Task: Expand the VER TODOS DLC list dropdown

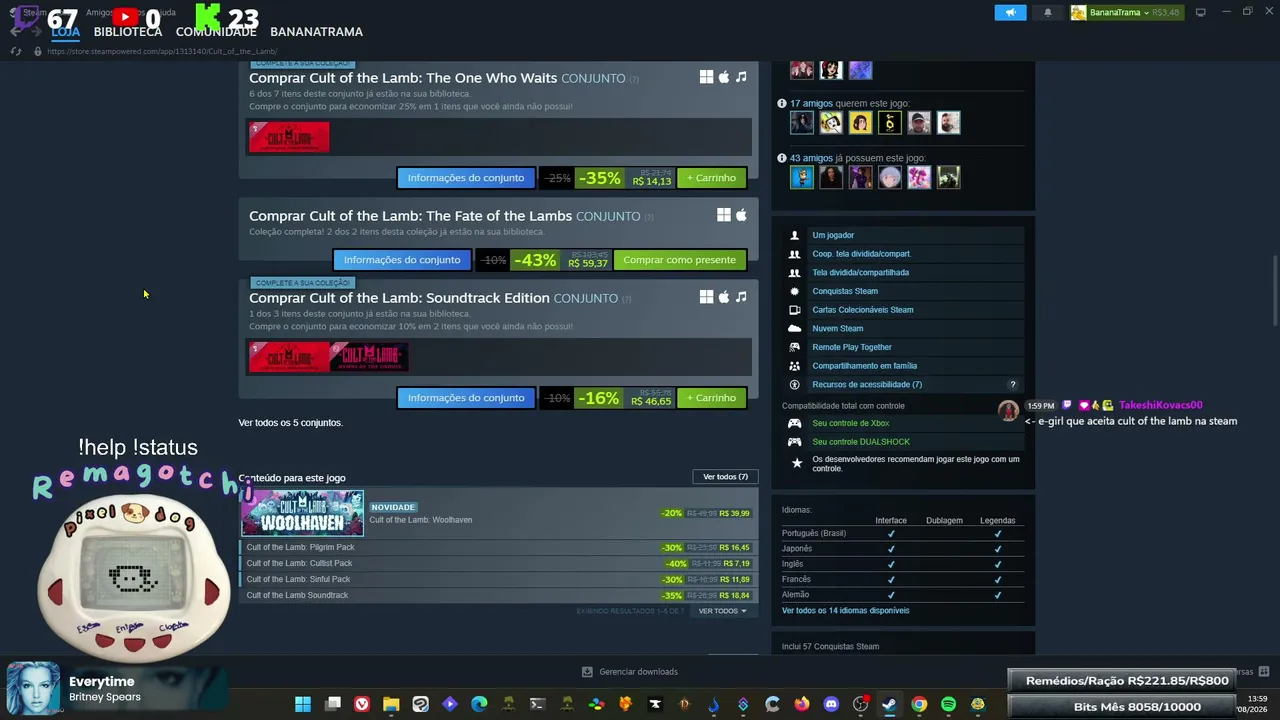Action: coord(722,611)
